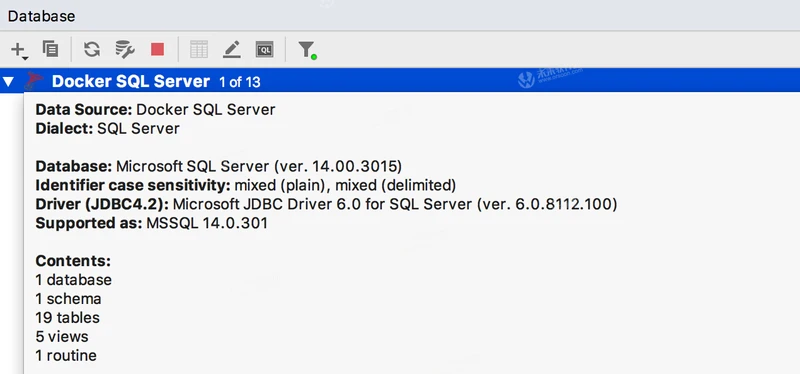Click the New (+) data source button
This screenshot has width=800, height=374.
click(x=17, y=49)
